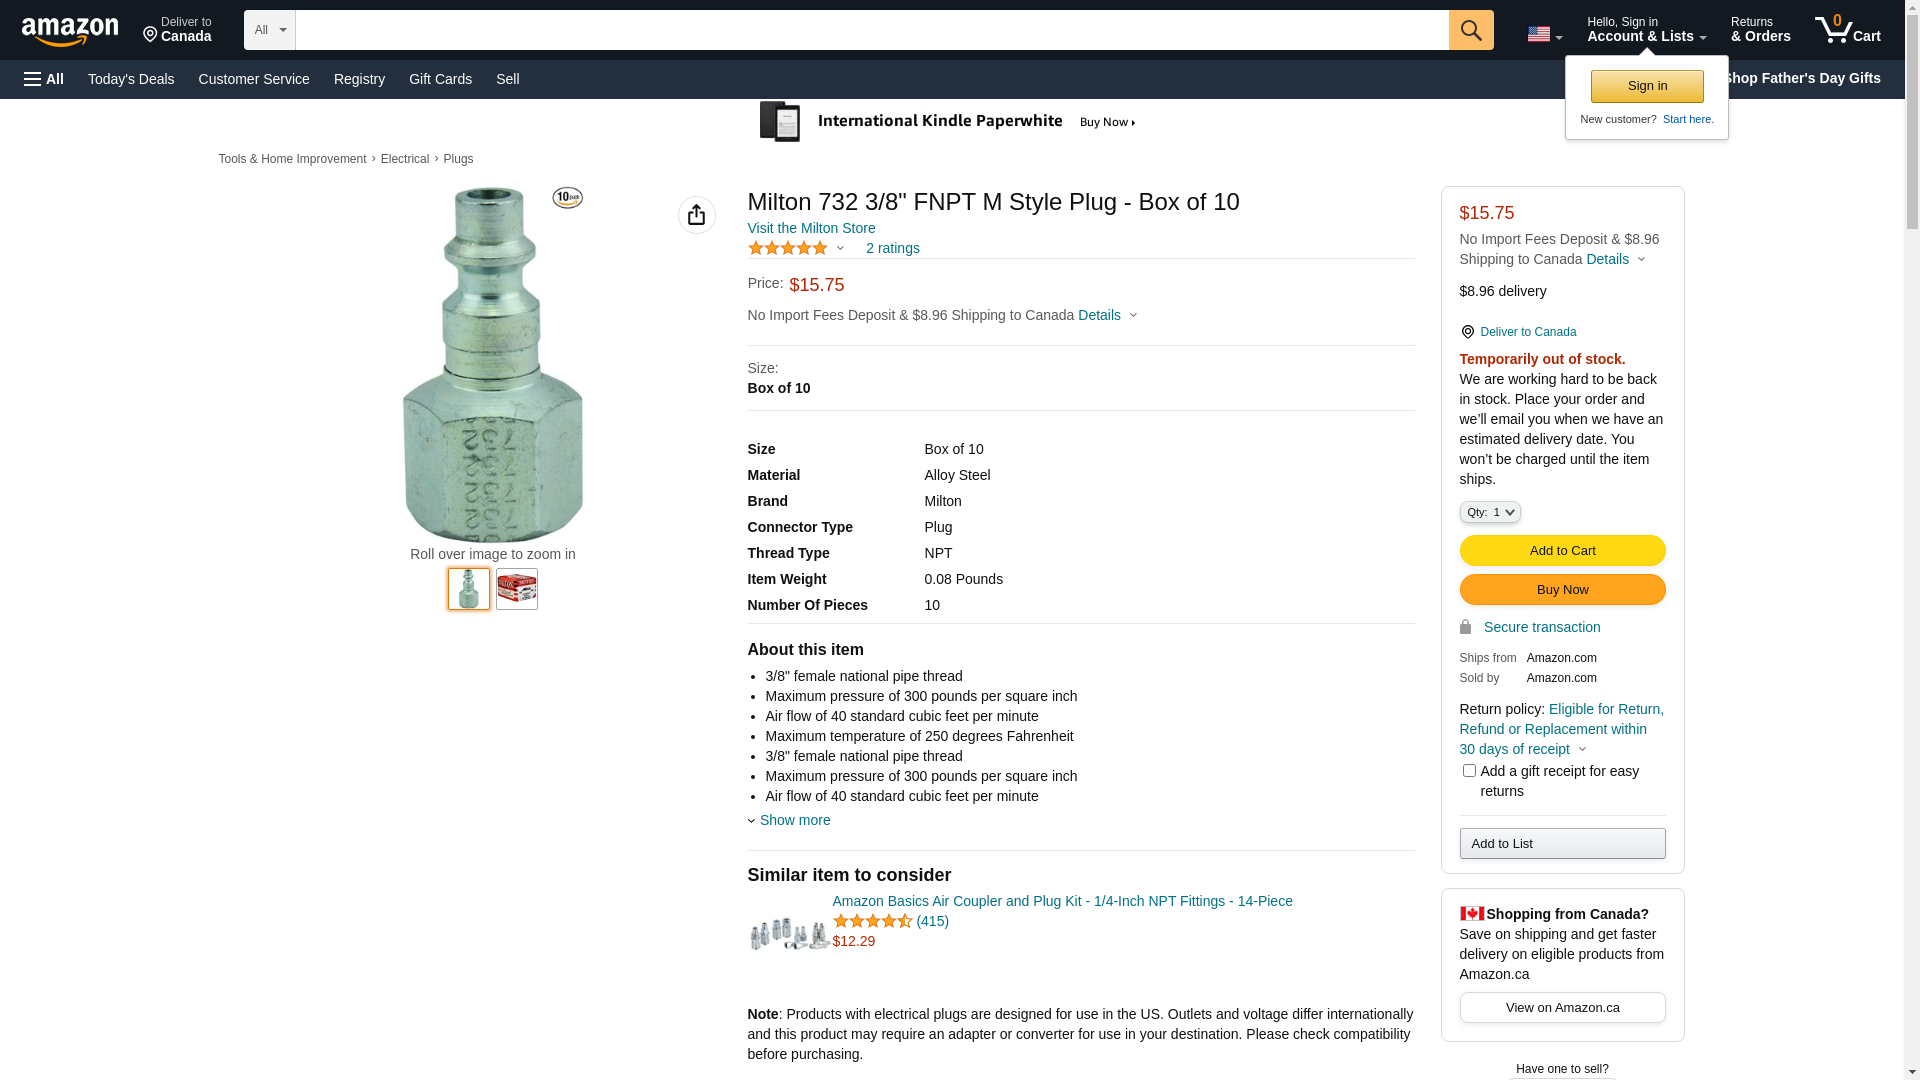Click the Add to Cart button
1920x1080 pixels.
tap(1562, 551)
